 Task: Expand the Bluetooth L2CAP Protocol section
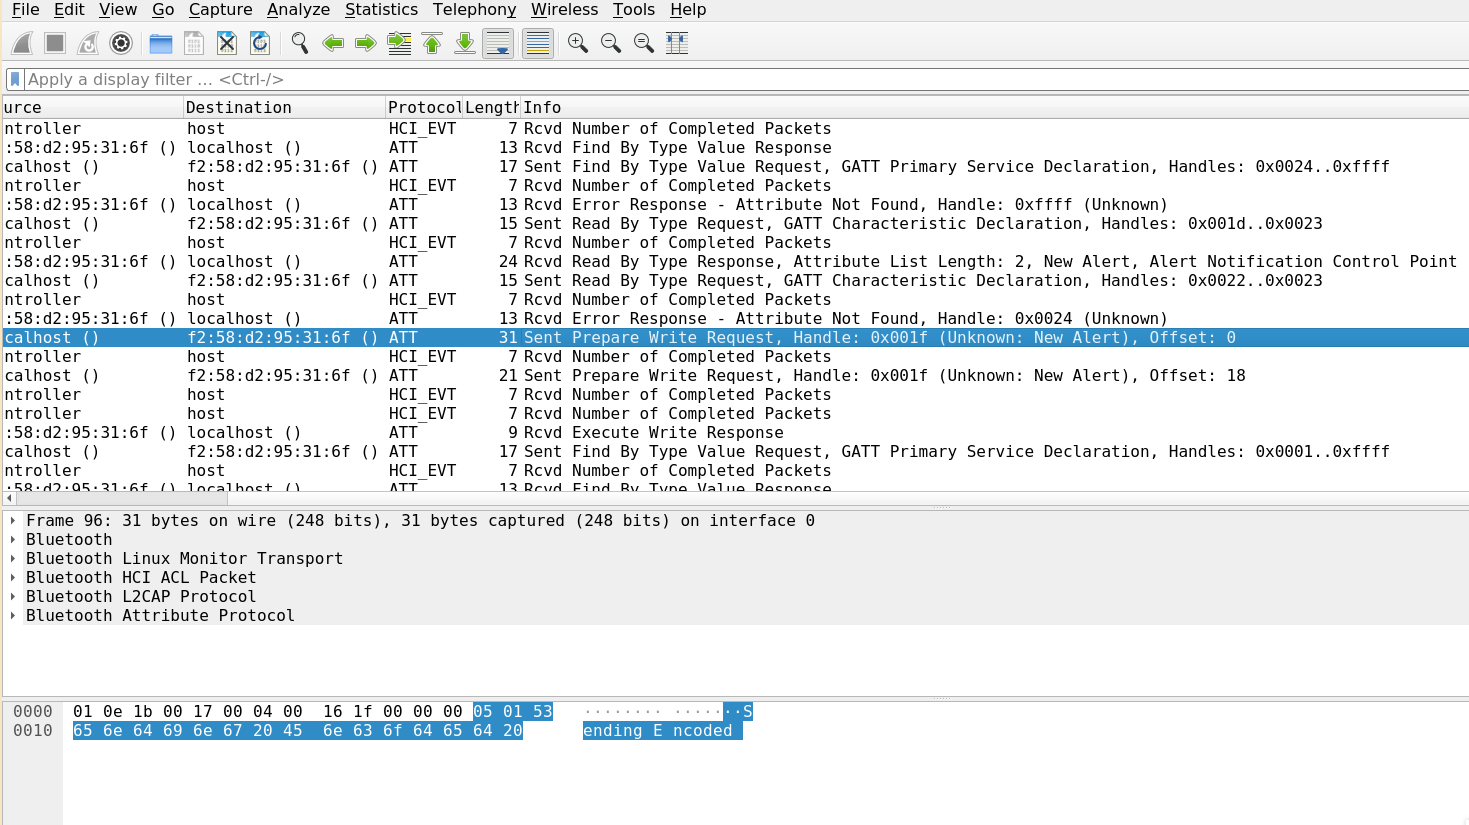tap(14, 596)
